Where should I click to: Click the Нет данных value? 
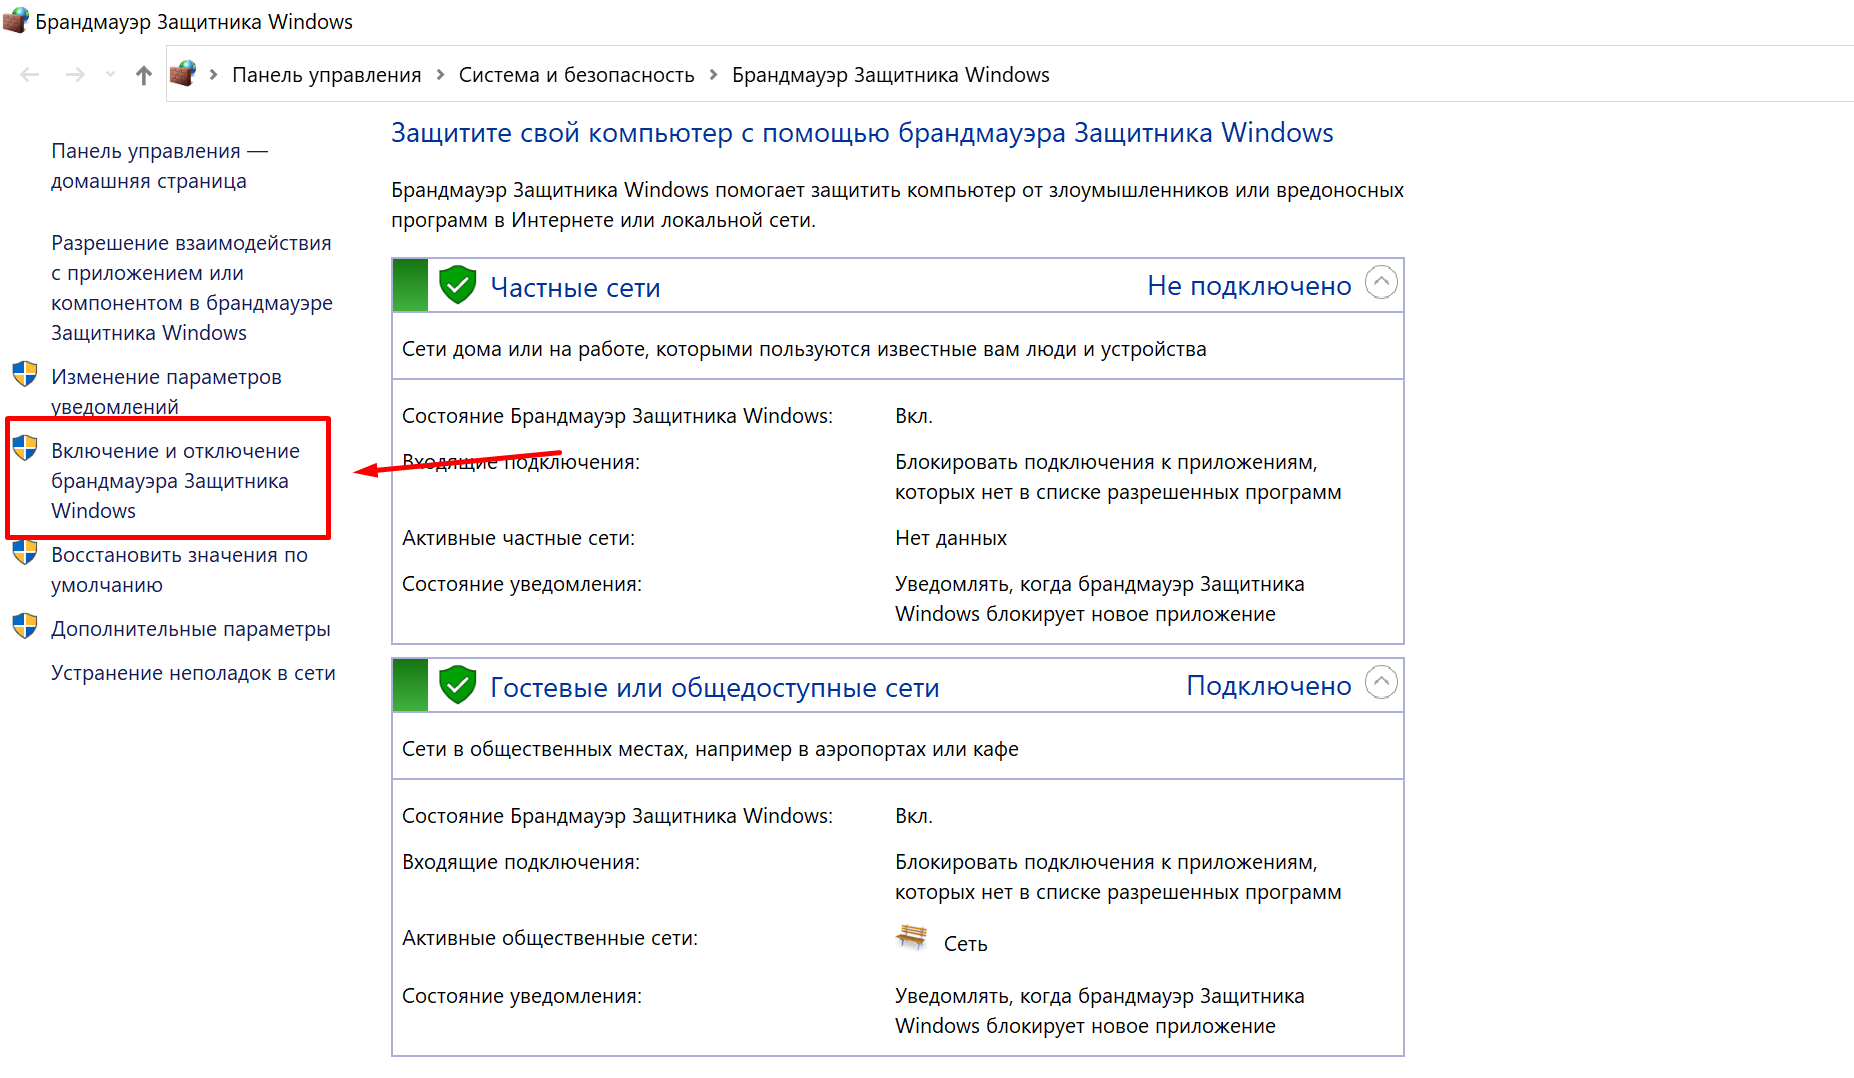click(x=951, y=538)
